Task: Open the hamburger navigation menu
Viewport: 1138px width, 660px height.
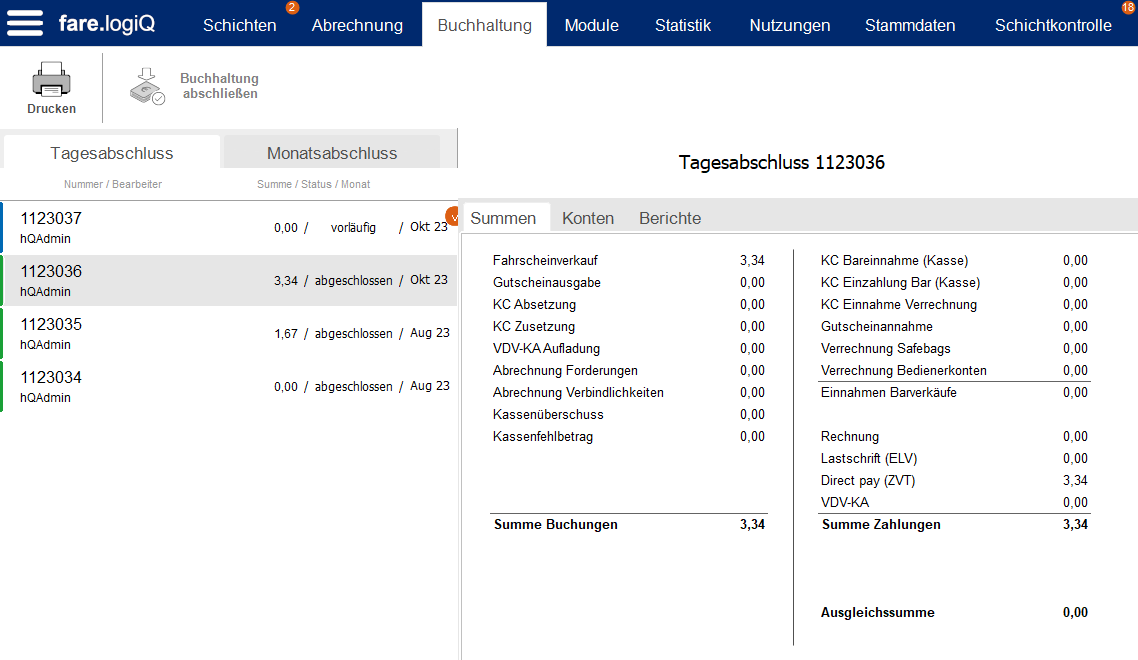Action: click(25, 24)
